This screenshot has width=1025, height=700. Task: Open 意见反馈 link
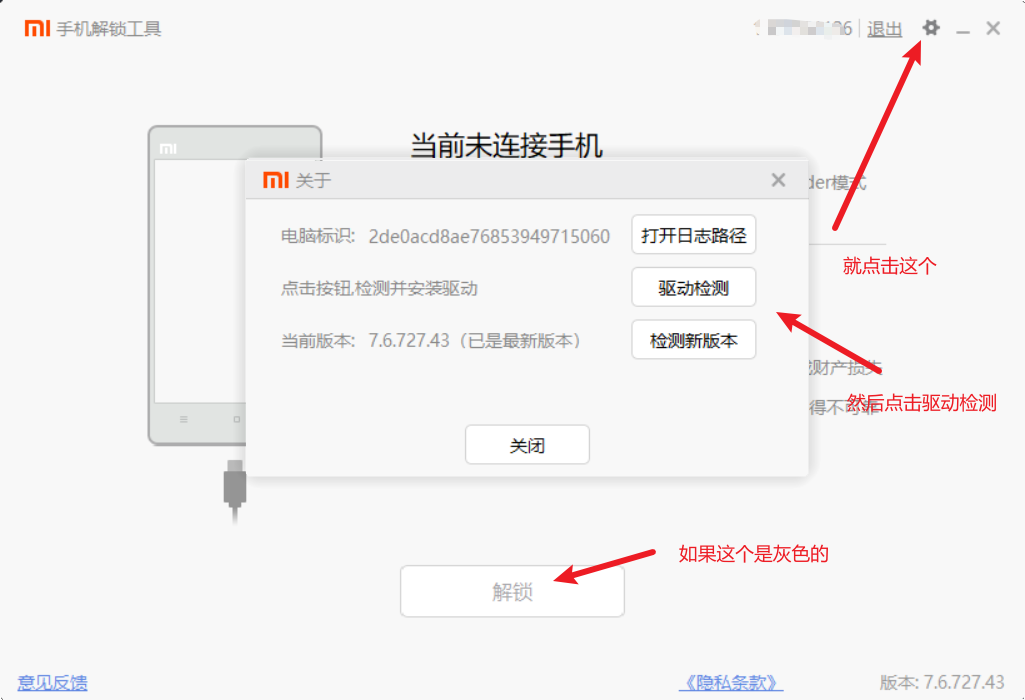(52, 683)
